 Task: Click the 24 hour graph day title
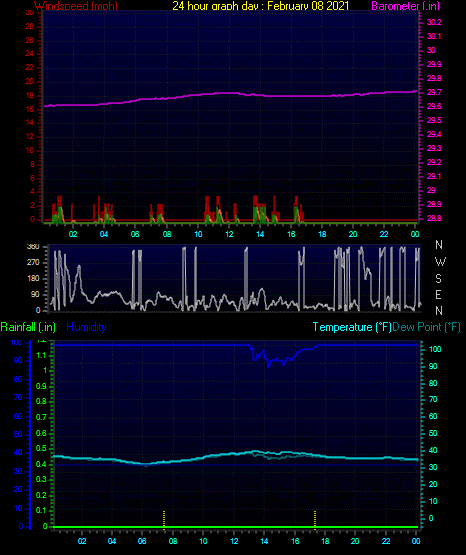pyautogui.click(x=260, y=6)
